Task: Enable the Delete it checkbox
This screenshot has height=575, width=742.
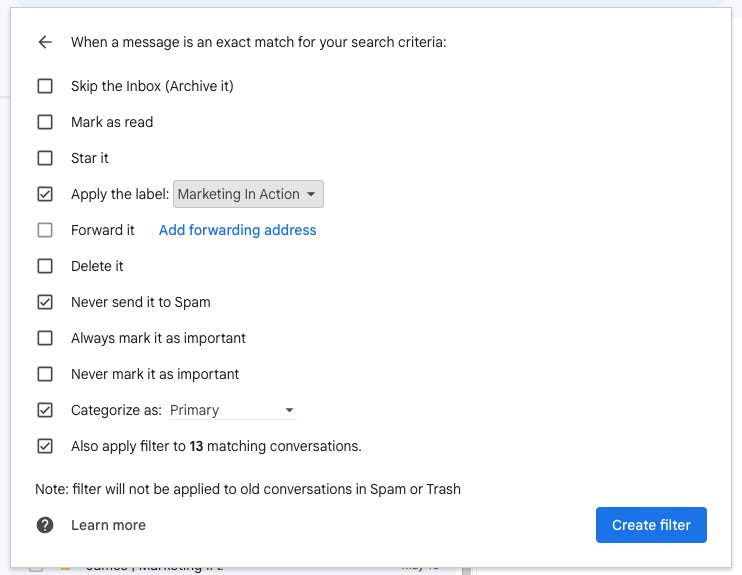Action: point(45,266)
